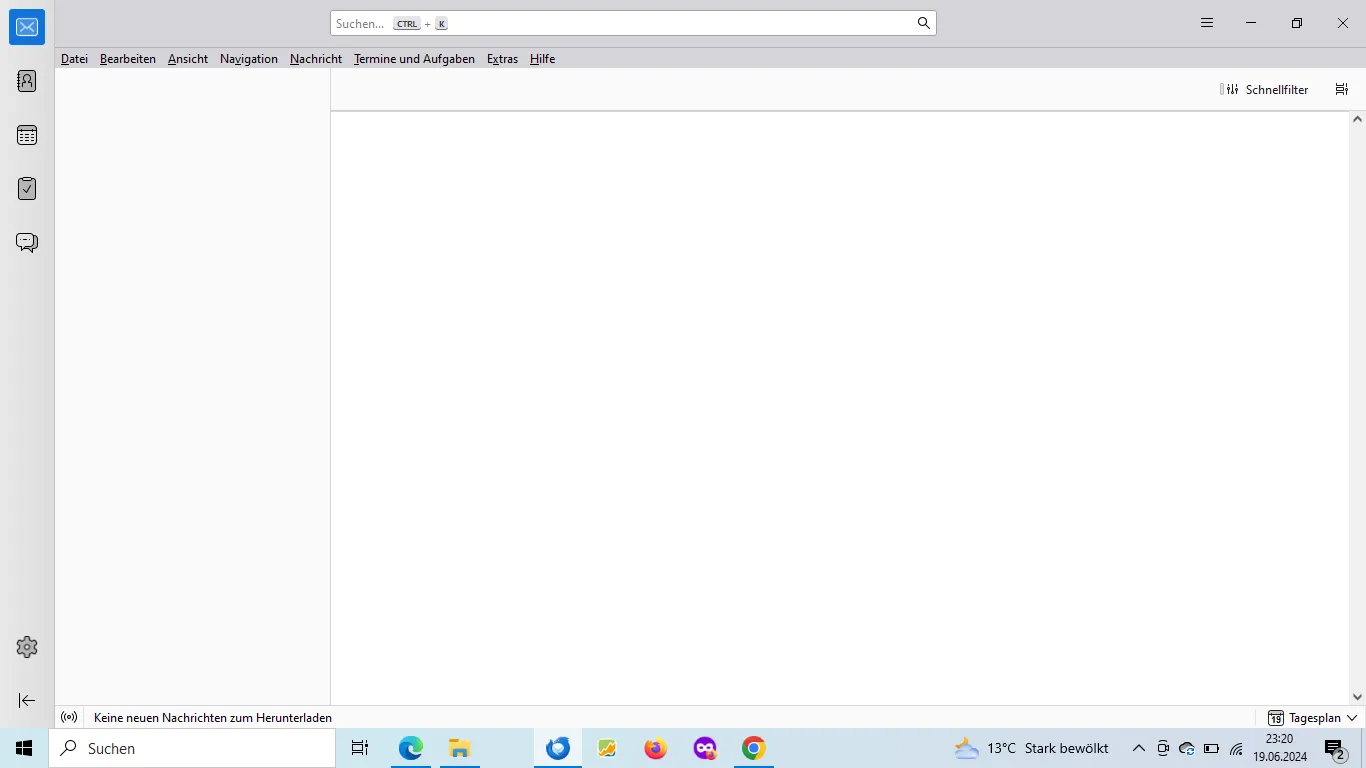Screen dimensions: 1366x768
Task: Expand the Tagesplan pane
Action: 1313,718
